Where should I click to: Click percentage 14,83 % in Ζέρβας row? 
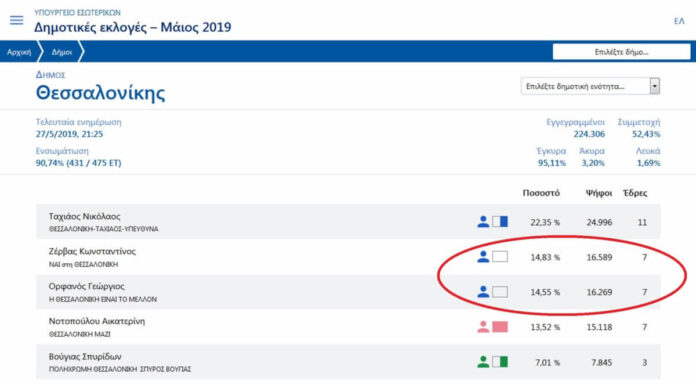coord(545,258)
